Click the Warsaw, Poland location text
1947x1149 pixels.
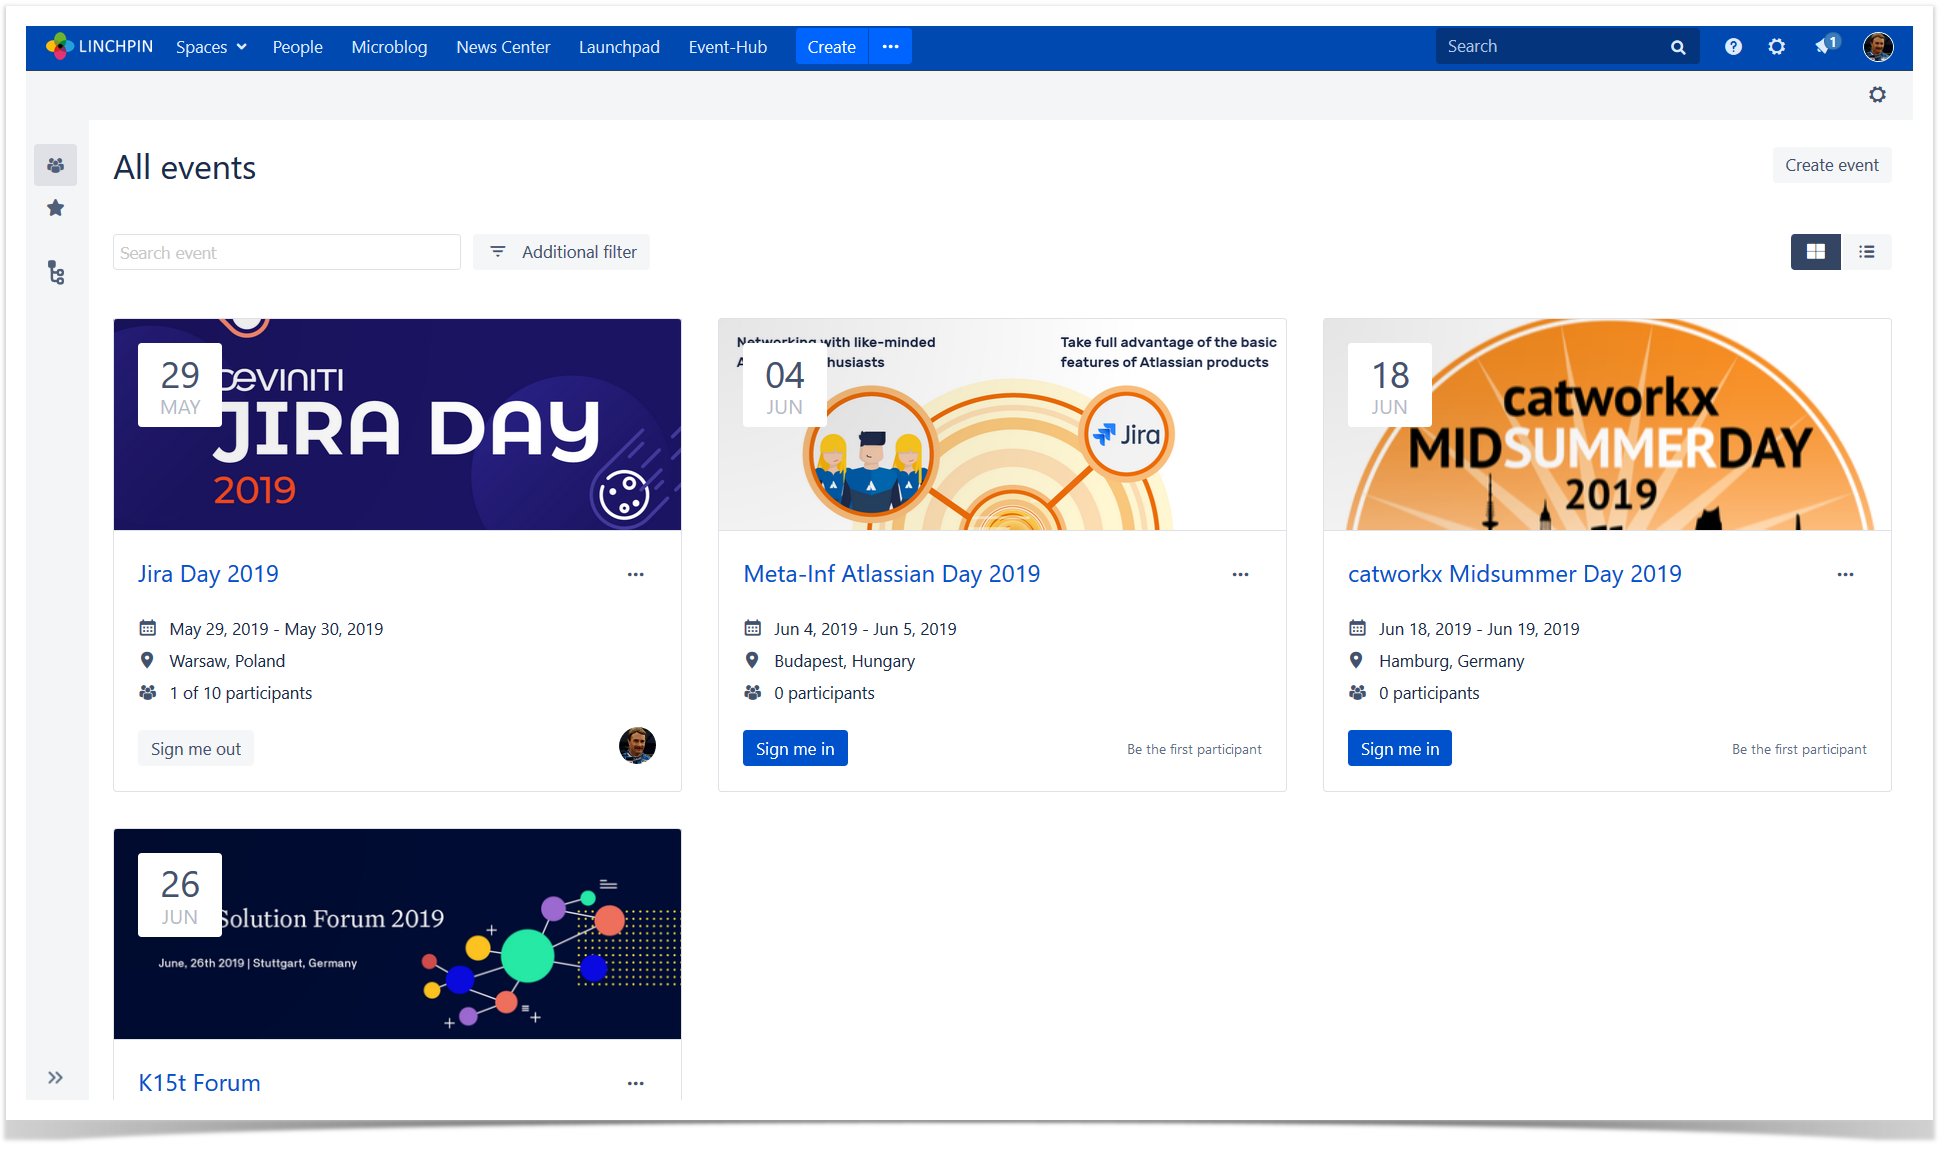[227, 661]
